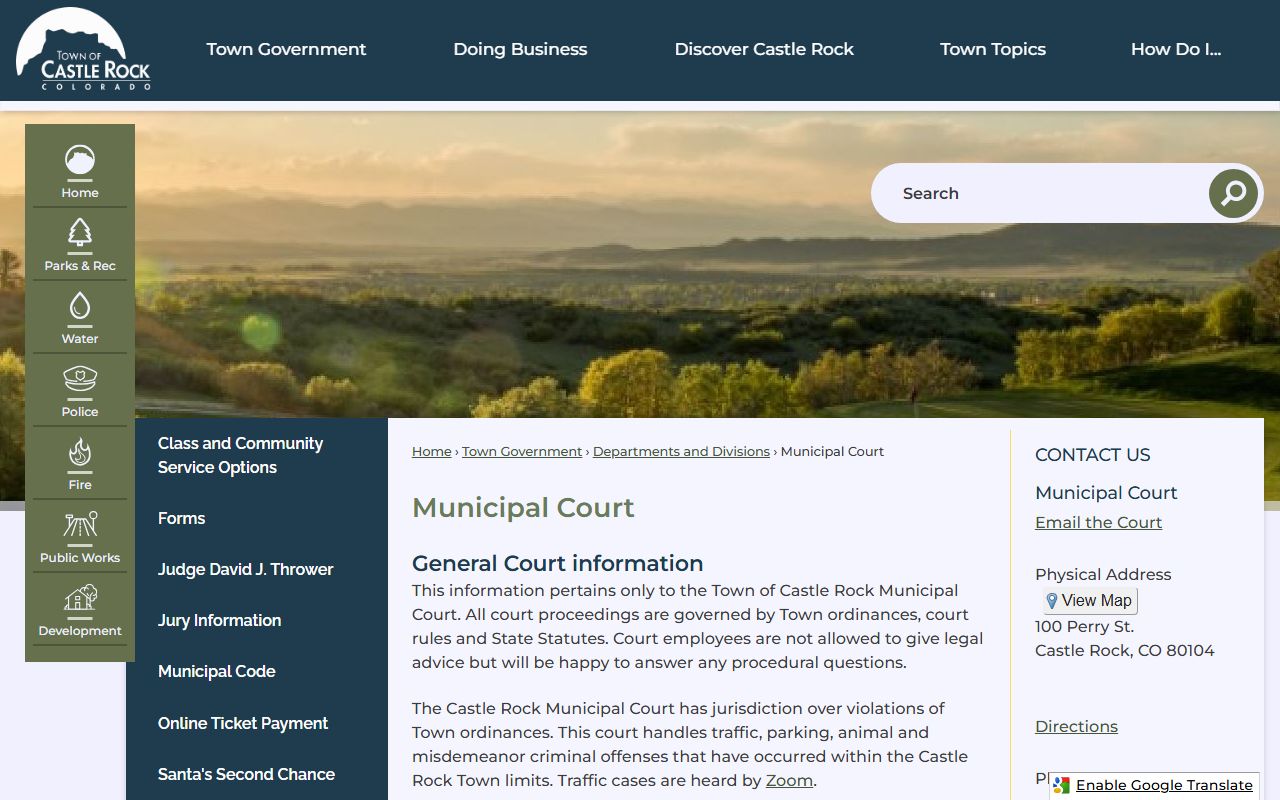Image resolution: width=1280 pixels, height=800 pixels.
Task: Go to Departments and Divisions breadcrumb
Action: [x=681, y=452]
